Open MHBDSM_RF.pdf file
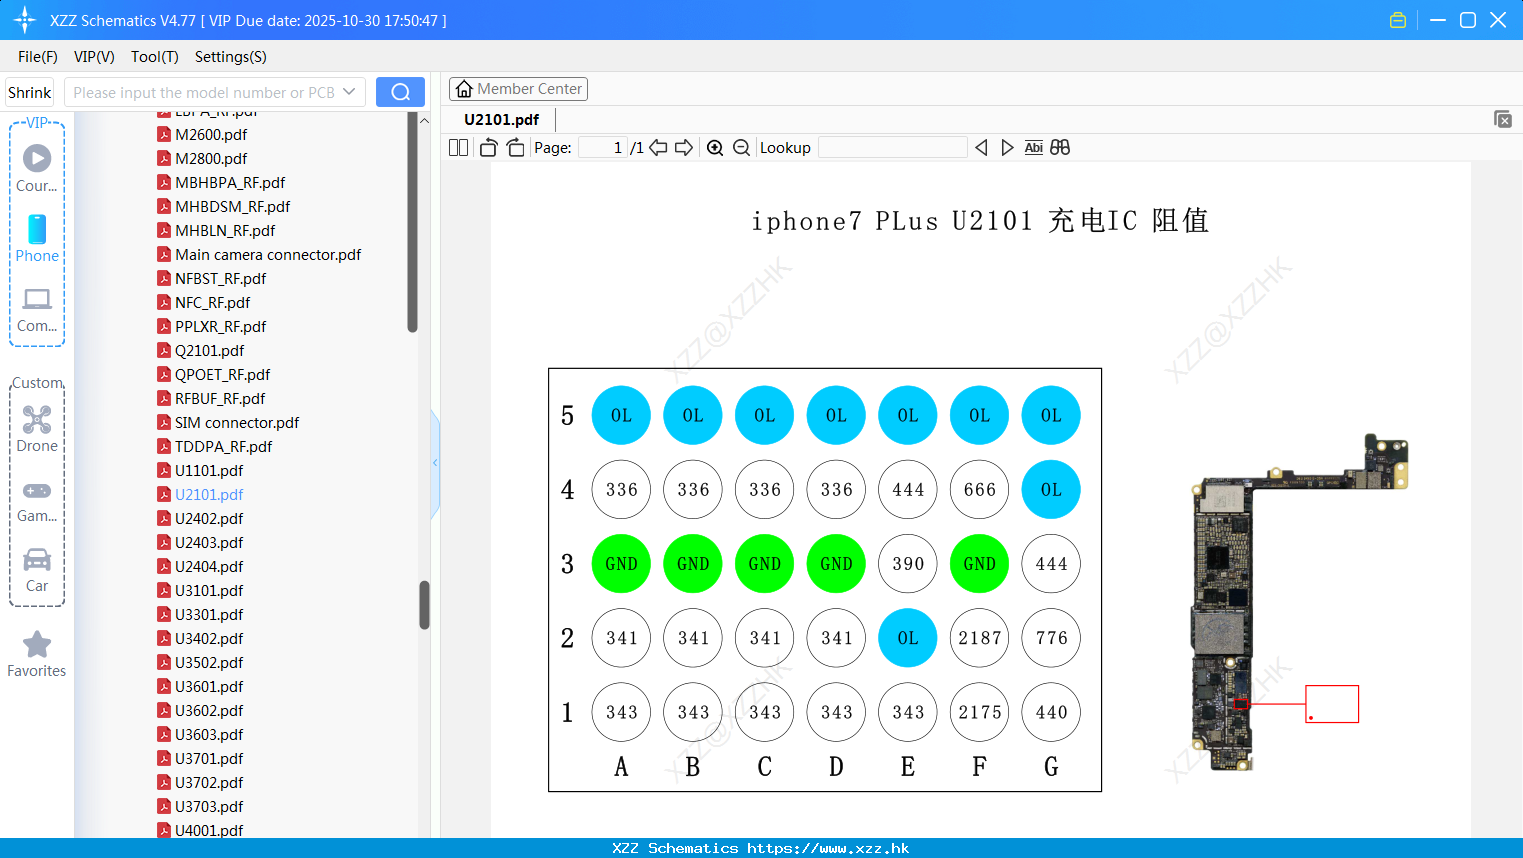This screenshot has width=1523, height=858. (232, 206)
